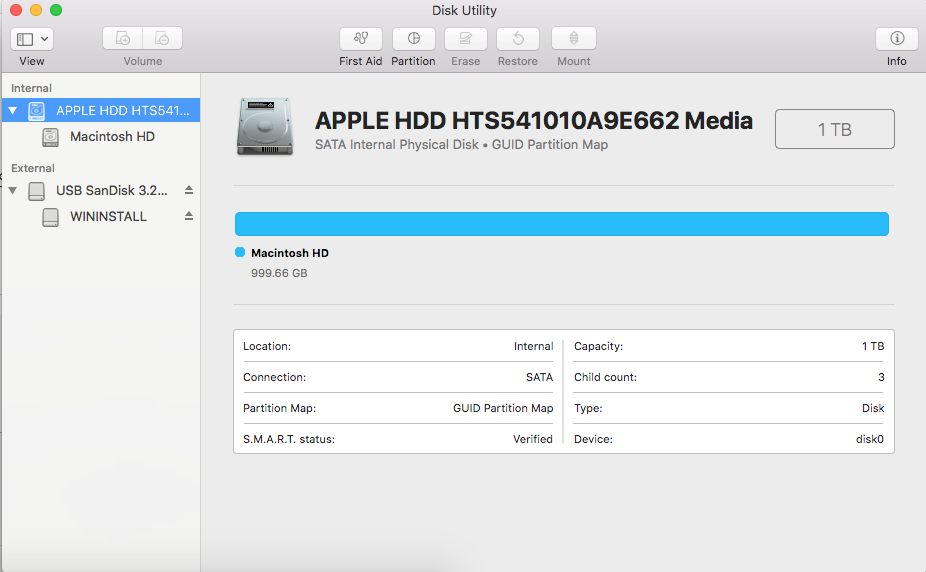Open the Partition tool

(x=413, y=39)
